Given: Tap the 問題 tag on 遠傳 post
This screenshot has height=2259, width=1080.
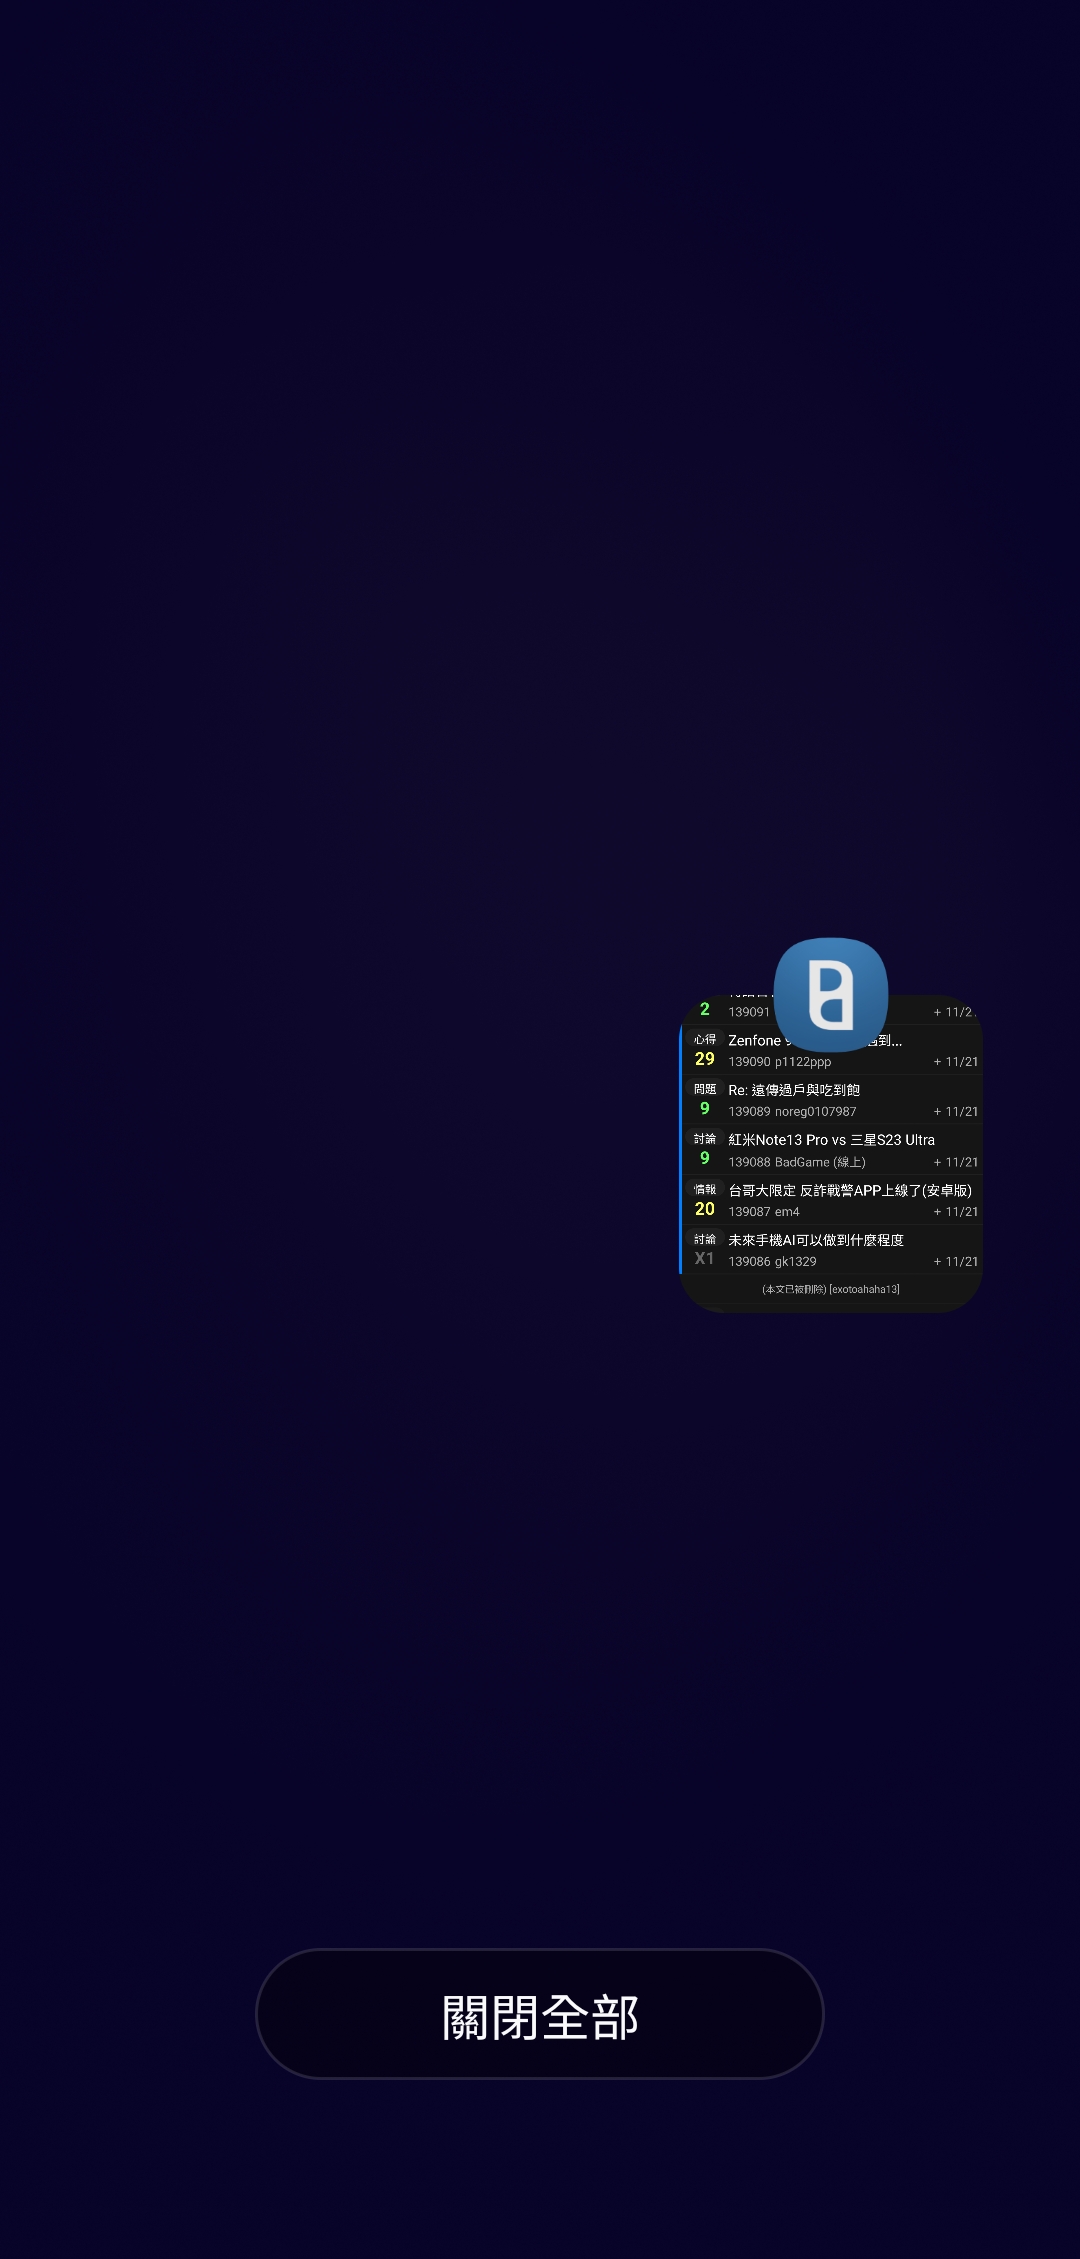Looking at the screenshot, I should coord(705,1089).
